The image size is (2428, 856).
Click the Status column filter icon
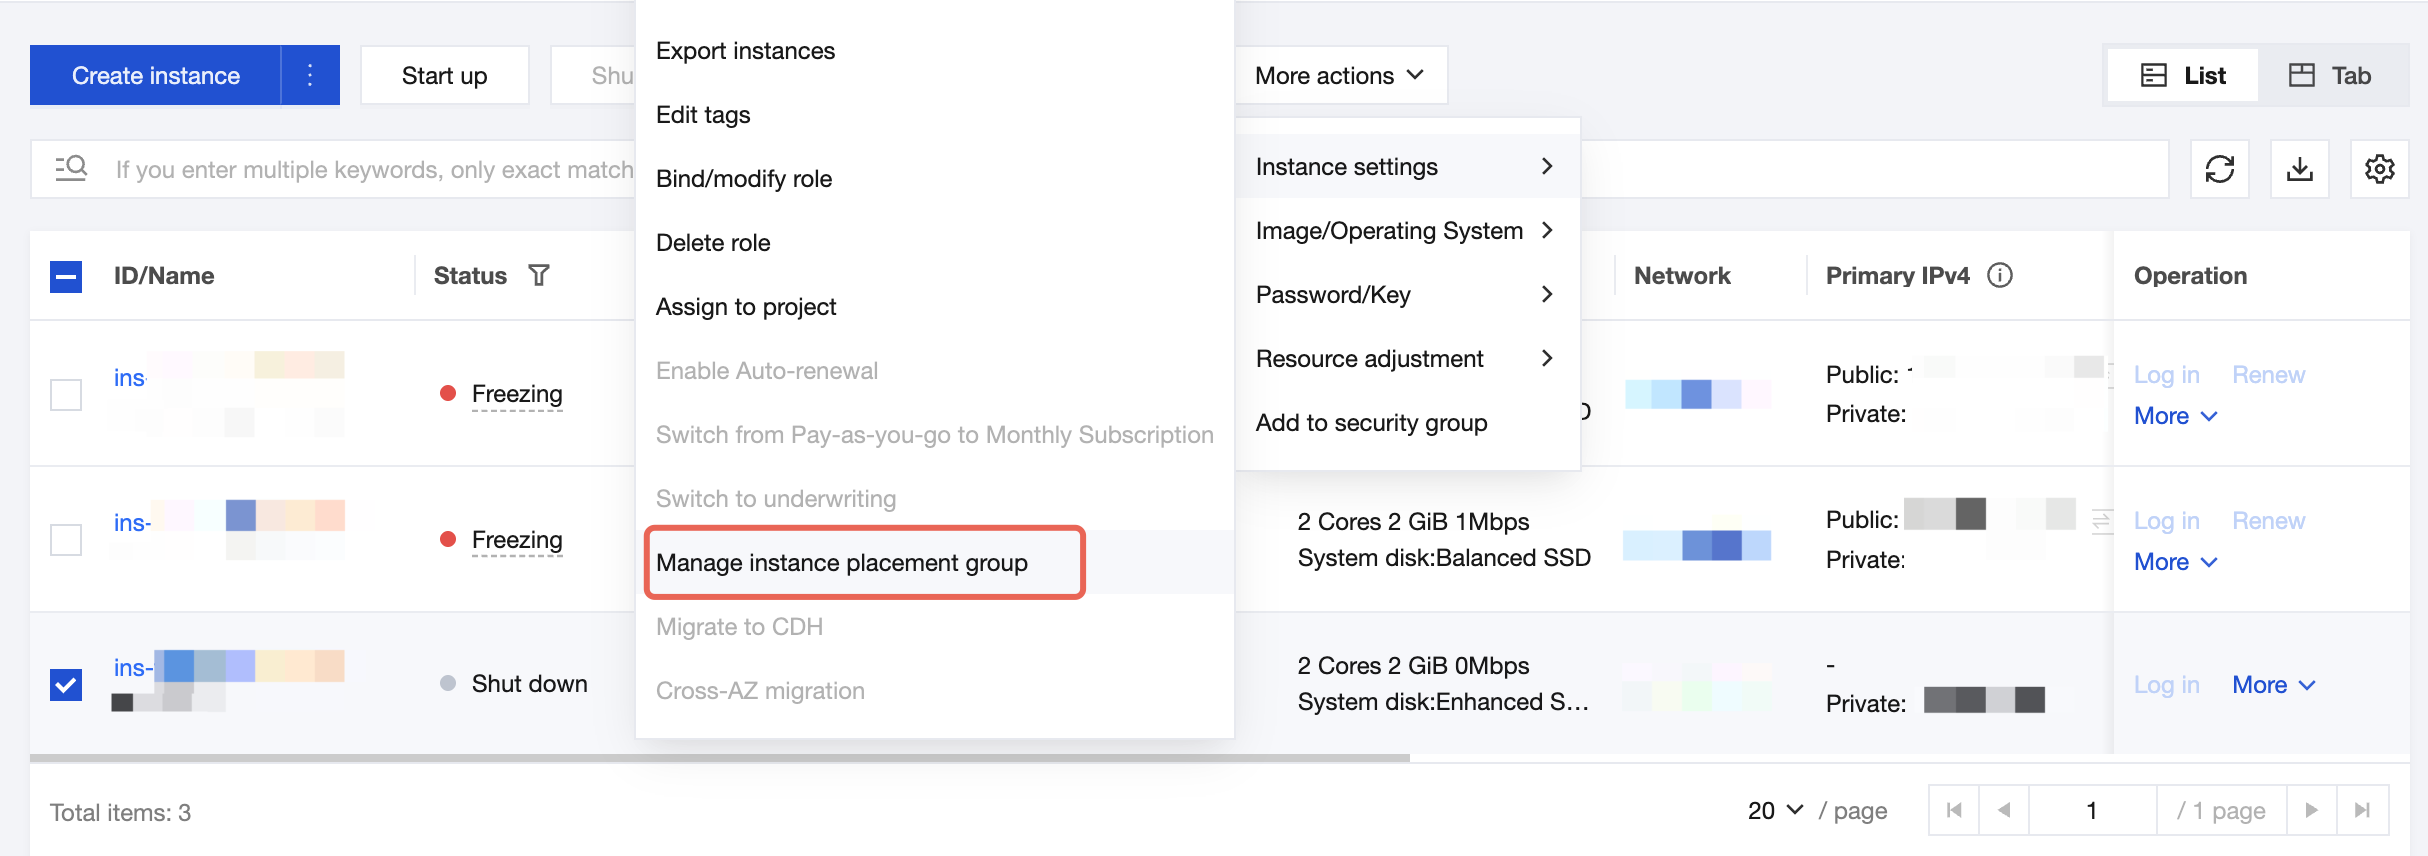pos(539,275)
